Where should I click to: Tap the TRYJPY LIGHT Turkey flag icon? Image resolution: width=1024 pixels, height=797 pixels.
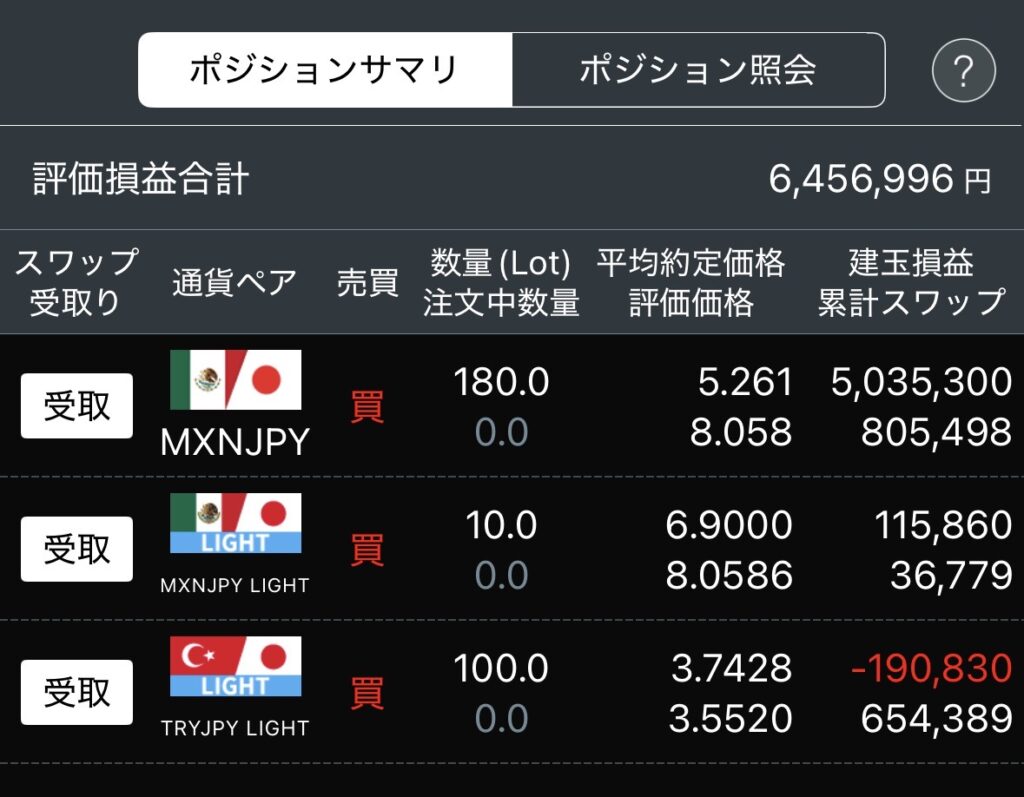235,666
